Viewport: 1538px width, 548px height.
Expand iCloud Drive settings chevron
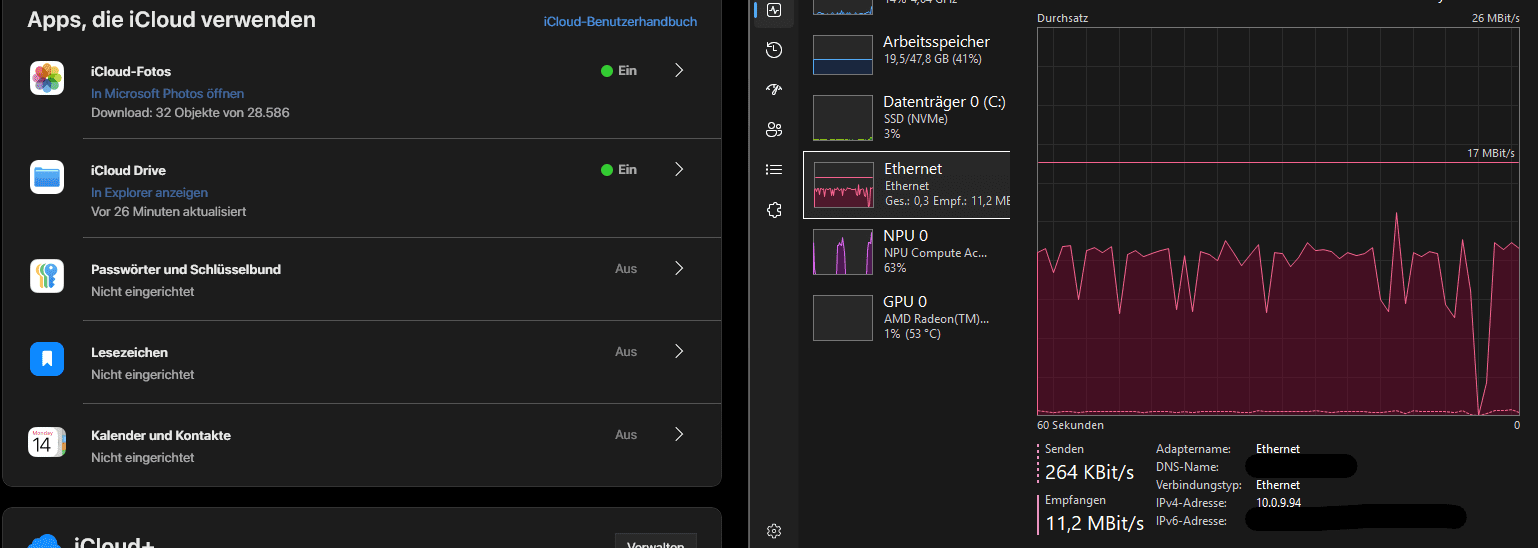tap(679, 170)
